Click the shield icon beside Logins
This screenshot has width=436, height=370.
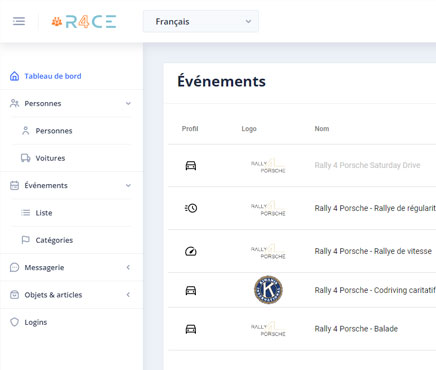click(x=14, y=322)
